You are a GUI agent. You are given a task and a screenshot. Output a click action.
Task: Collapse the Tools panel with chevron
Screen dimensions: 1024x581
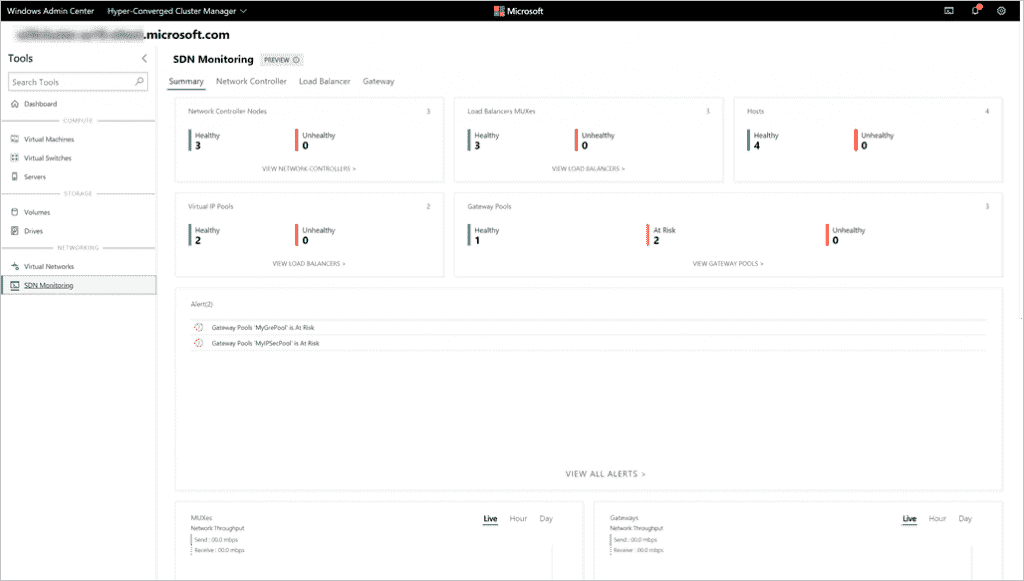coord(144,58)
